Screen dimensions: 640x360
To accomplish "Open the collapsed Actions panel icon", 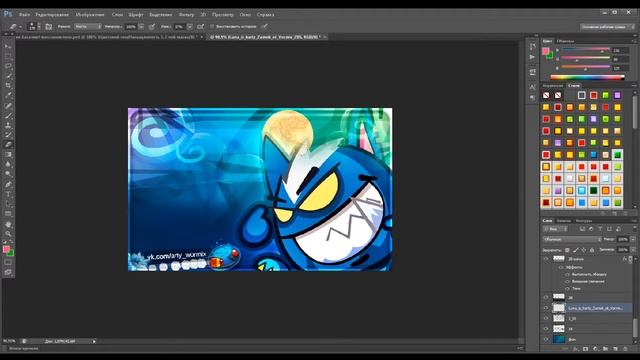I will coord(532,57).
